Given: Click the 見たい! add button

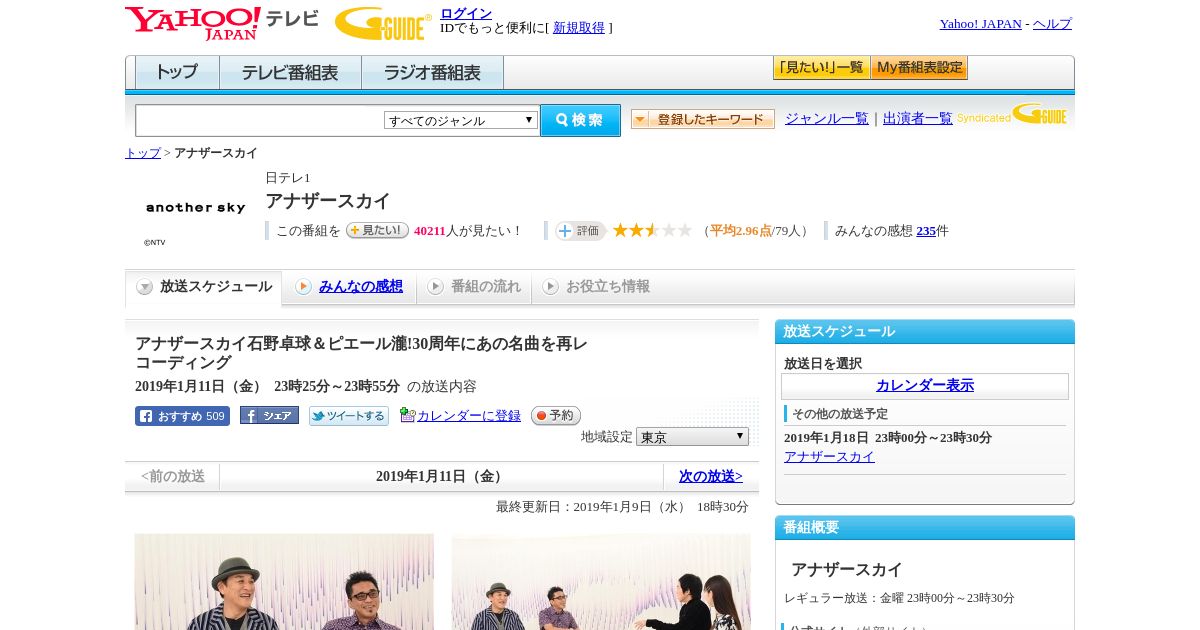Looking at the screenshot, I should tap(377, 230).
